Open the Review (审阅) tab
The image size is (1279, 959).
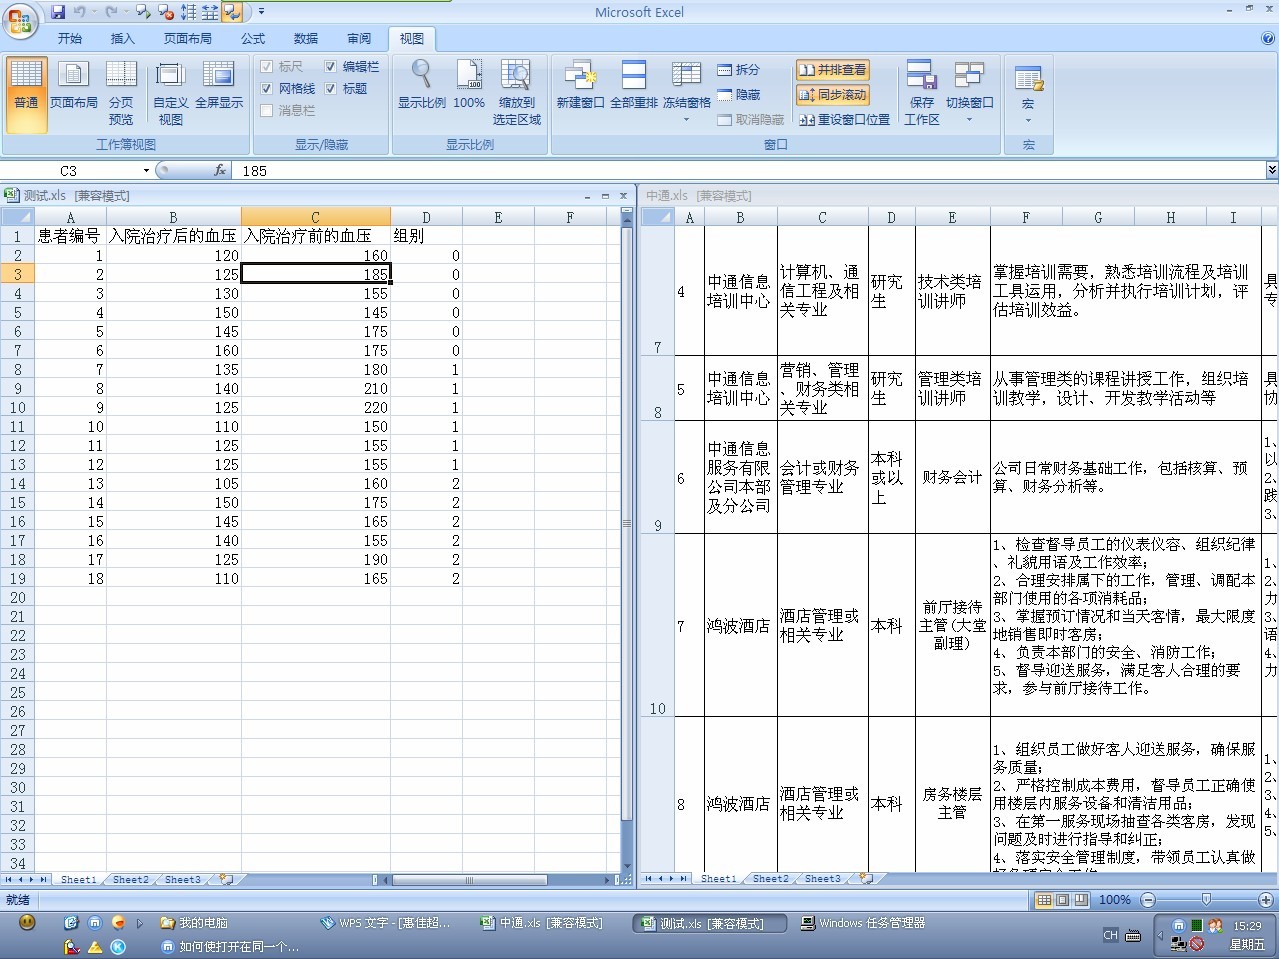(359, 38)
